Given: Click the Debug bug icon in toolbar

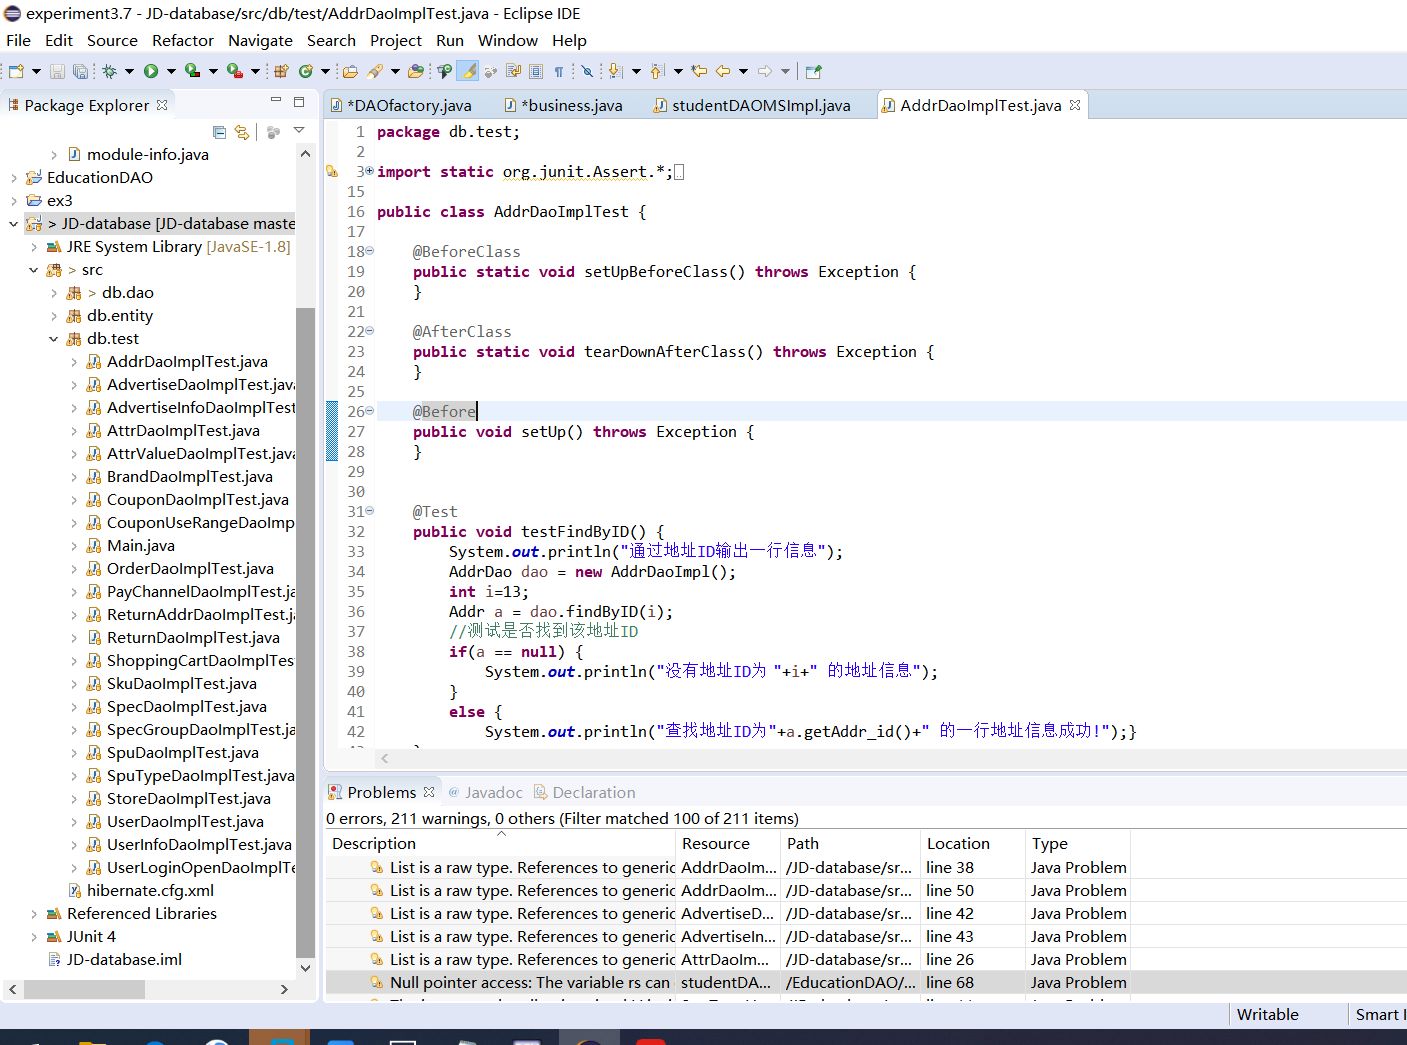Looking at the screenshot, I should click(x=109, y=71).
